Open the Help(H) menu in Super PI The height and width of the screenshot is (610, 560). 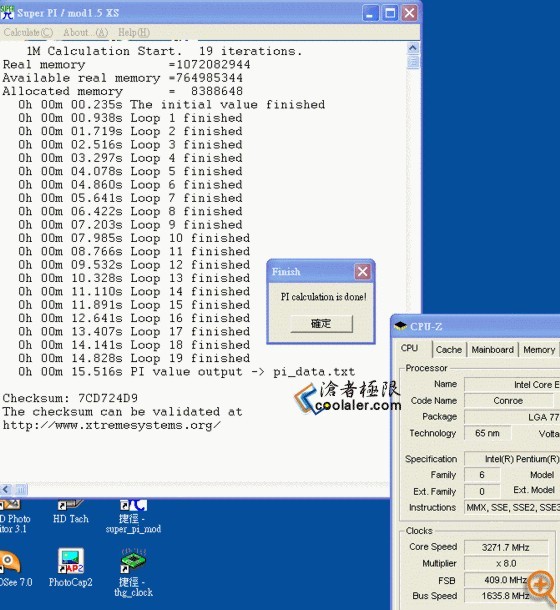[x=133, y=32]
